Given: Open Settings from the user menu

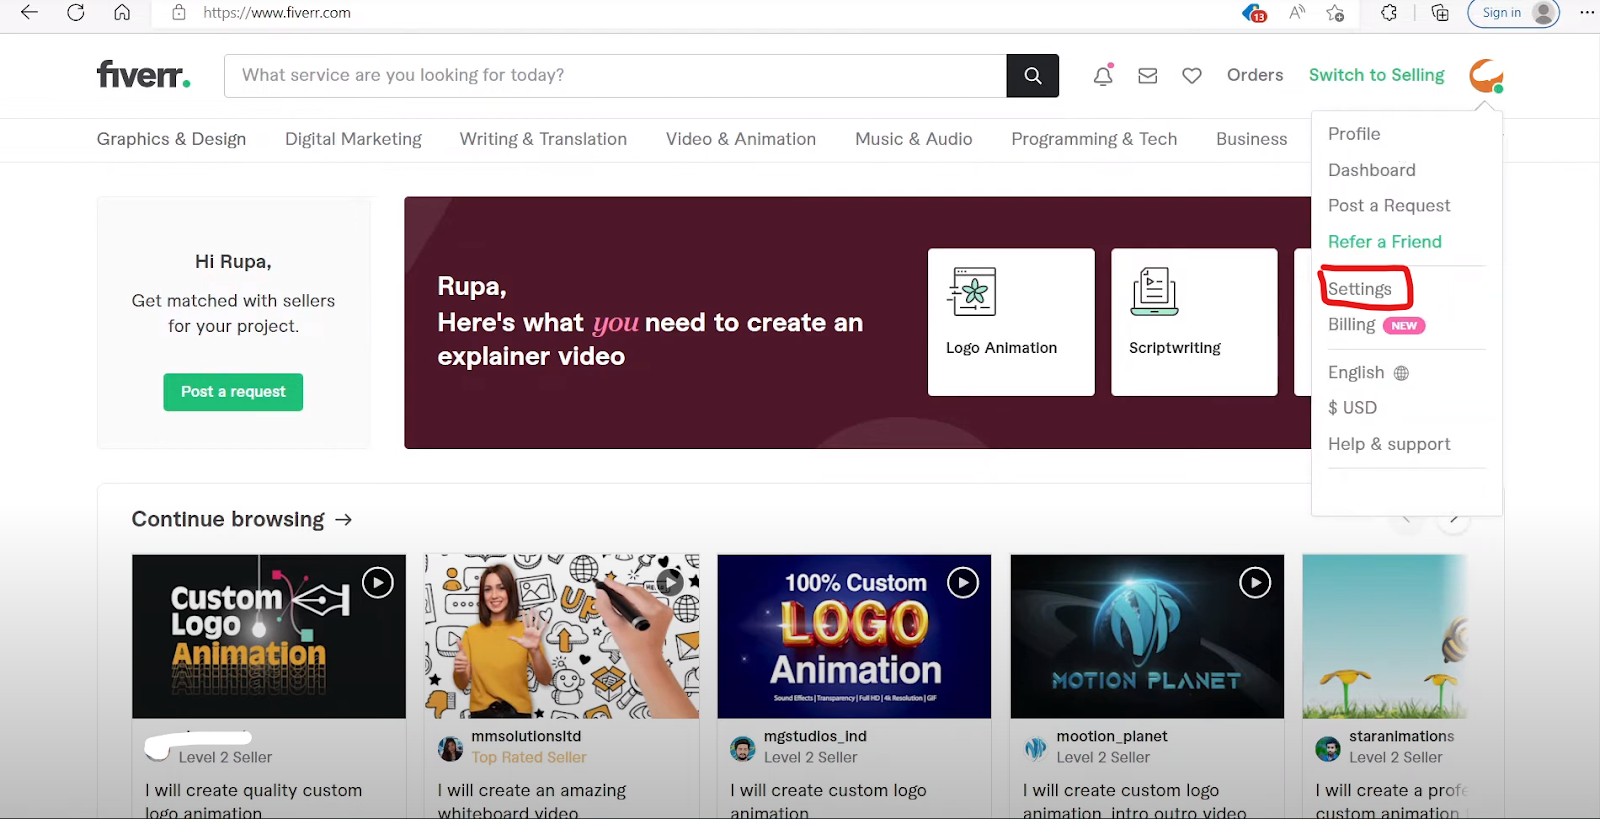Looking at the screenshot, I should (1360, 289).
